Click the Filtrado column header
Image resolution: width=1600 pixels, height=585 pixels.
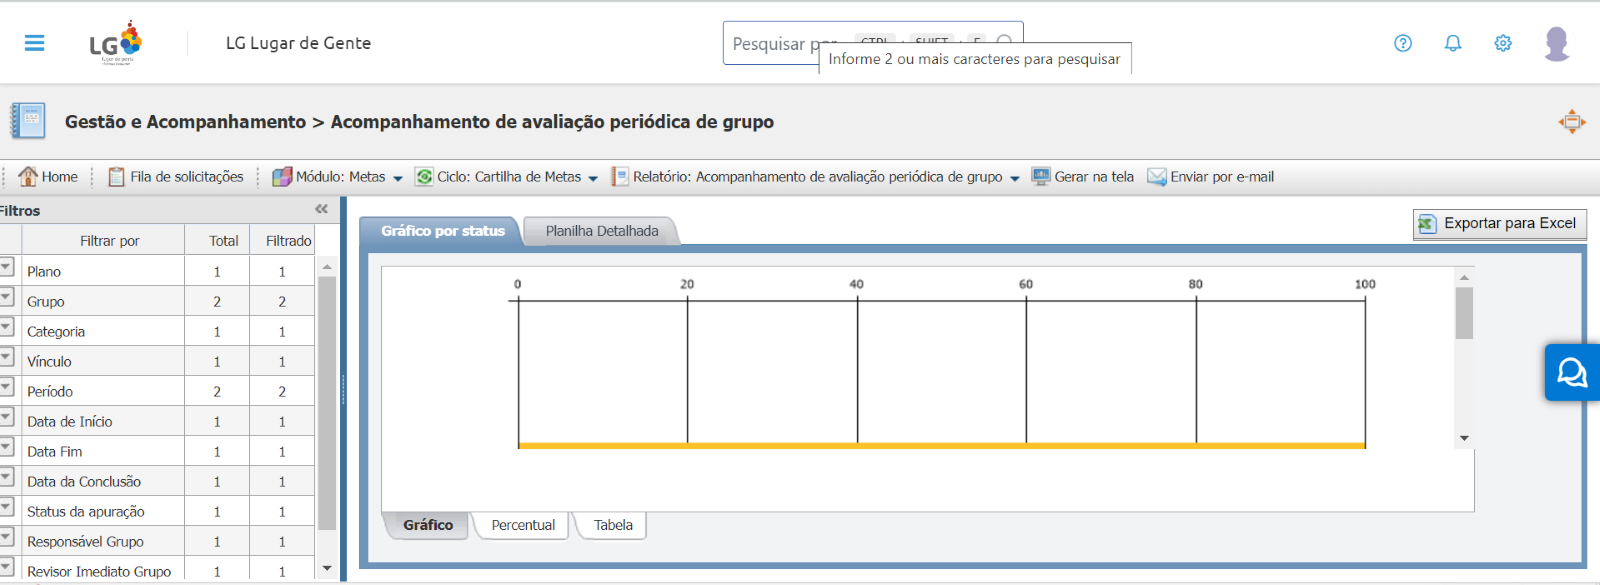point(283,241)
